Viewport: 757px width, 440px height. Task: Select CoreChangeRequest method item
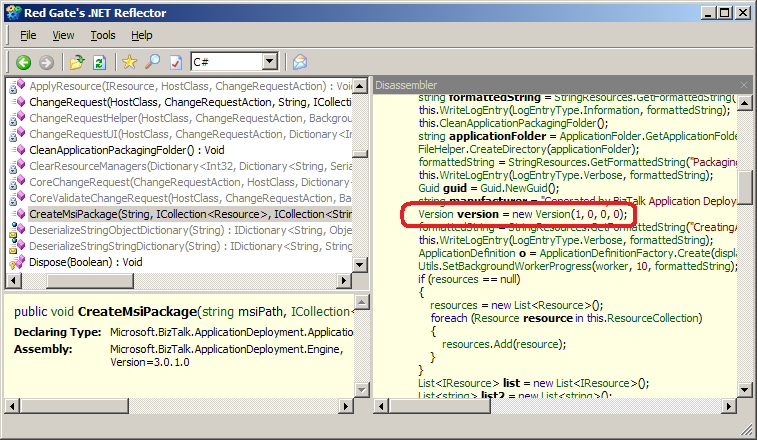[189, 182]
